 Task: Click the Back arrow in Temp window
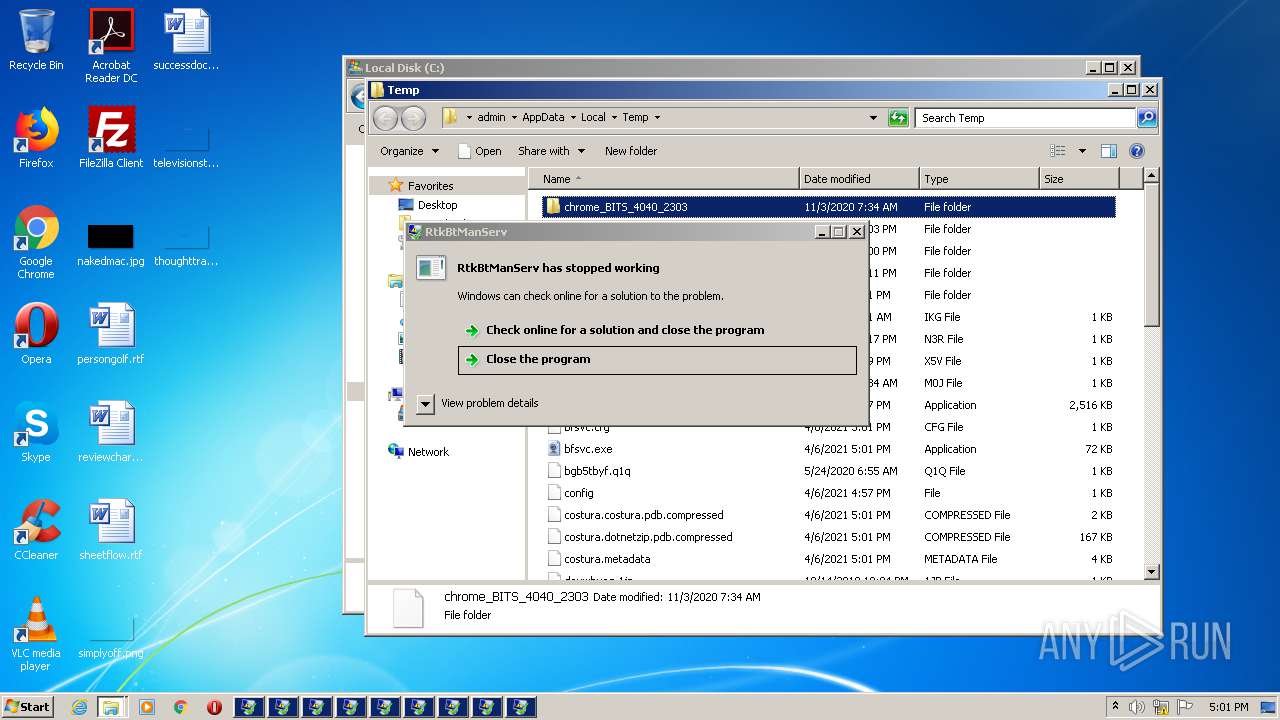[385, 118]
